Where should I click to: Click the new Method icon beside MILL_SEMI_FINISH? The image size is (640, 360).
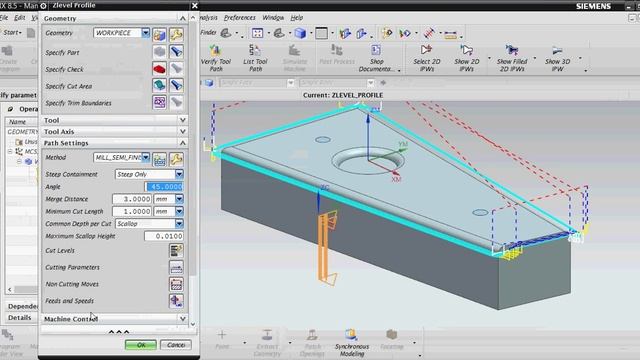(x=159, y=159)
